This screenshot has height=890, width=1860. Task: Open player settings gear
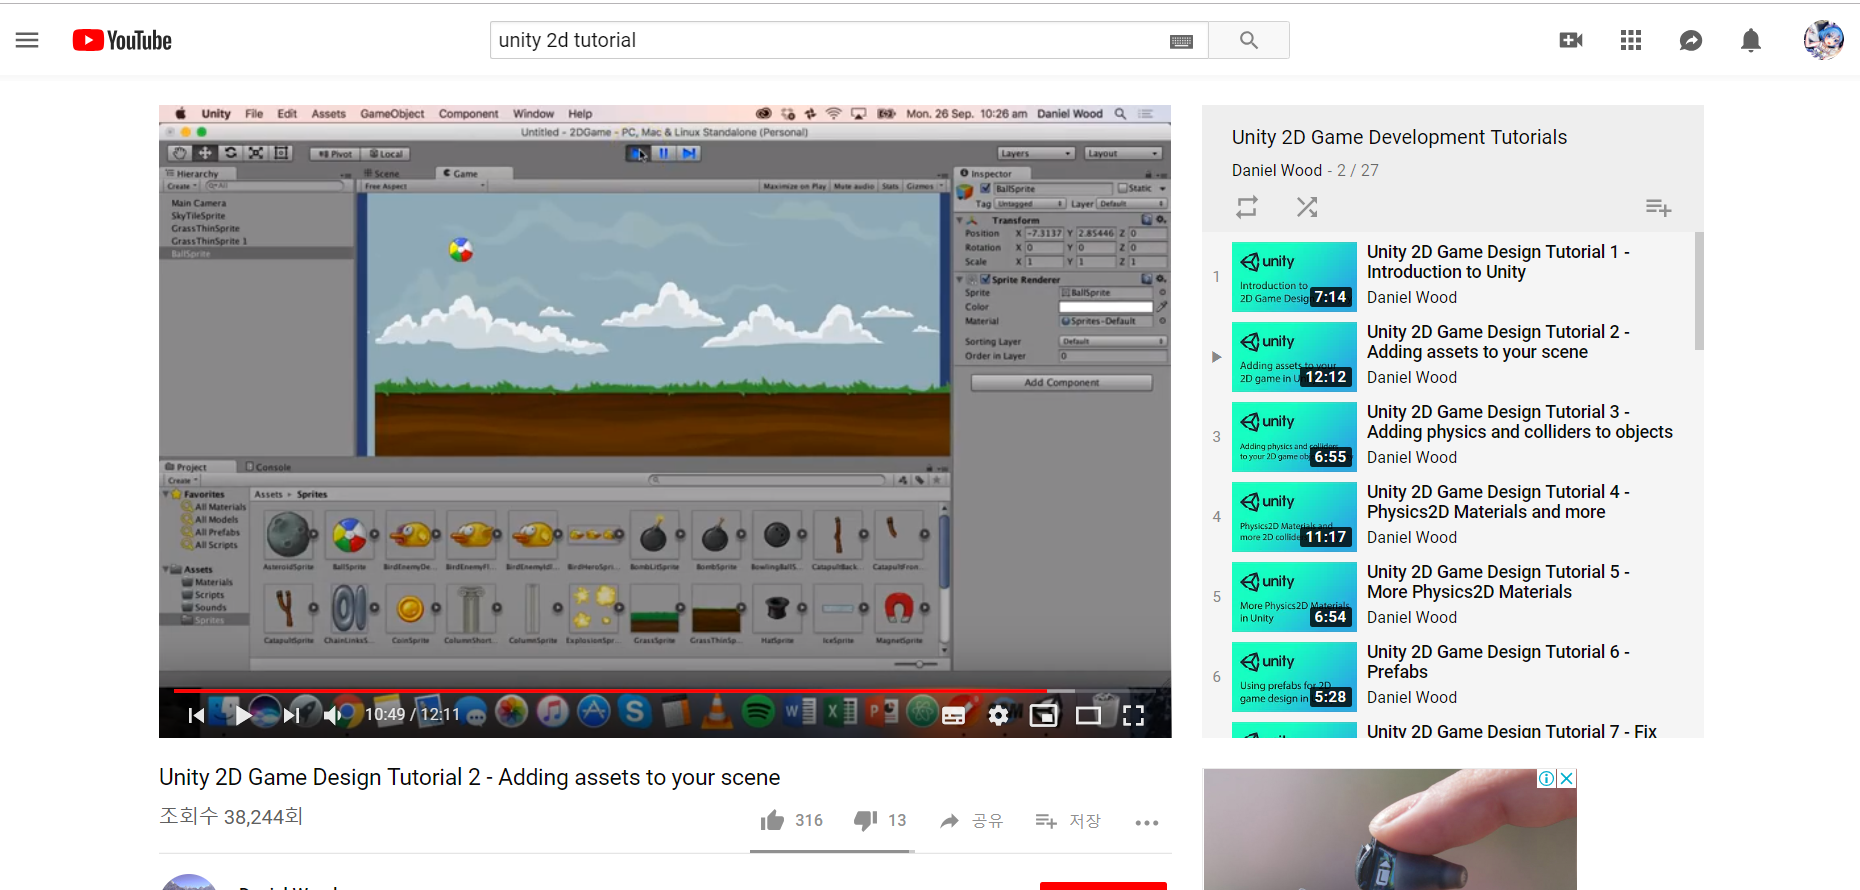click(x=998, y=715)
